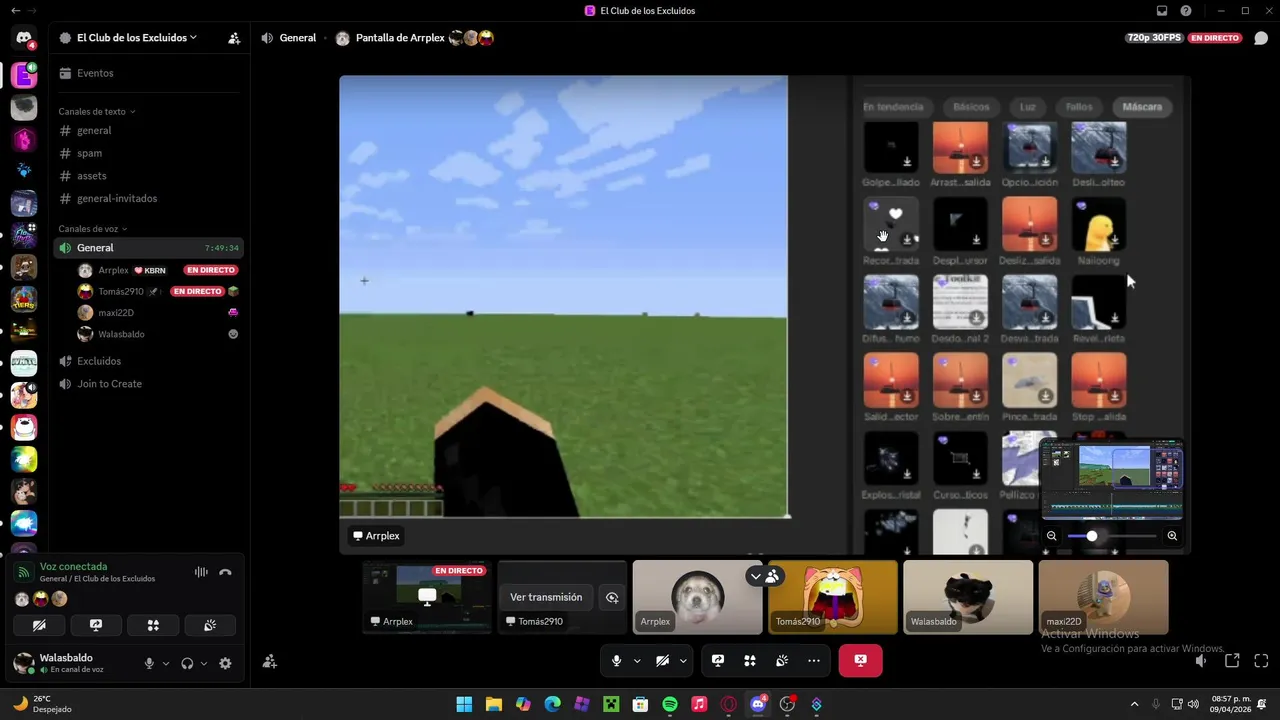Open soundboard in voice panel
Screen dimensions: 1280x720
click(x=210, y=625)
